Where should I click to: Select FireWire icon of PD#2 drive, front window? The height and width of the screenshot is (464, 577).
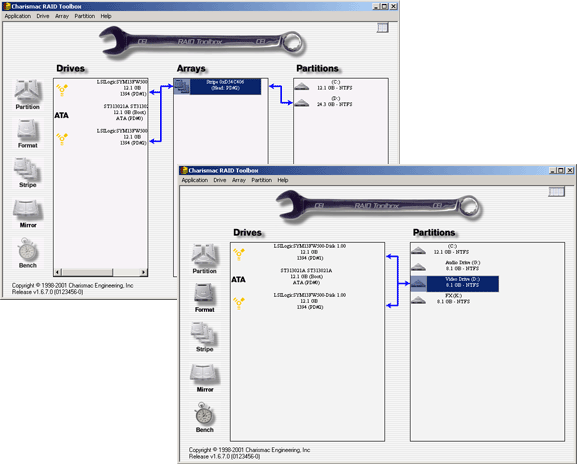238,303
